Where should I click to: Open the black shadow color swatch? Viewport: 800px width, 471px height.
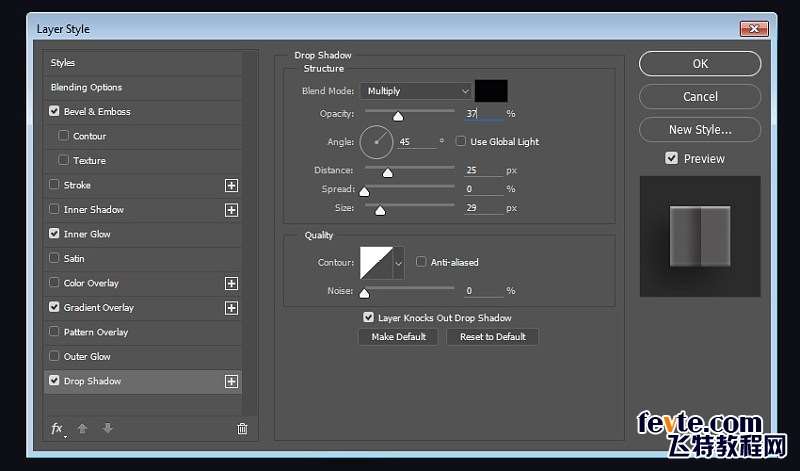tap(491, 91)
